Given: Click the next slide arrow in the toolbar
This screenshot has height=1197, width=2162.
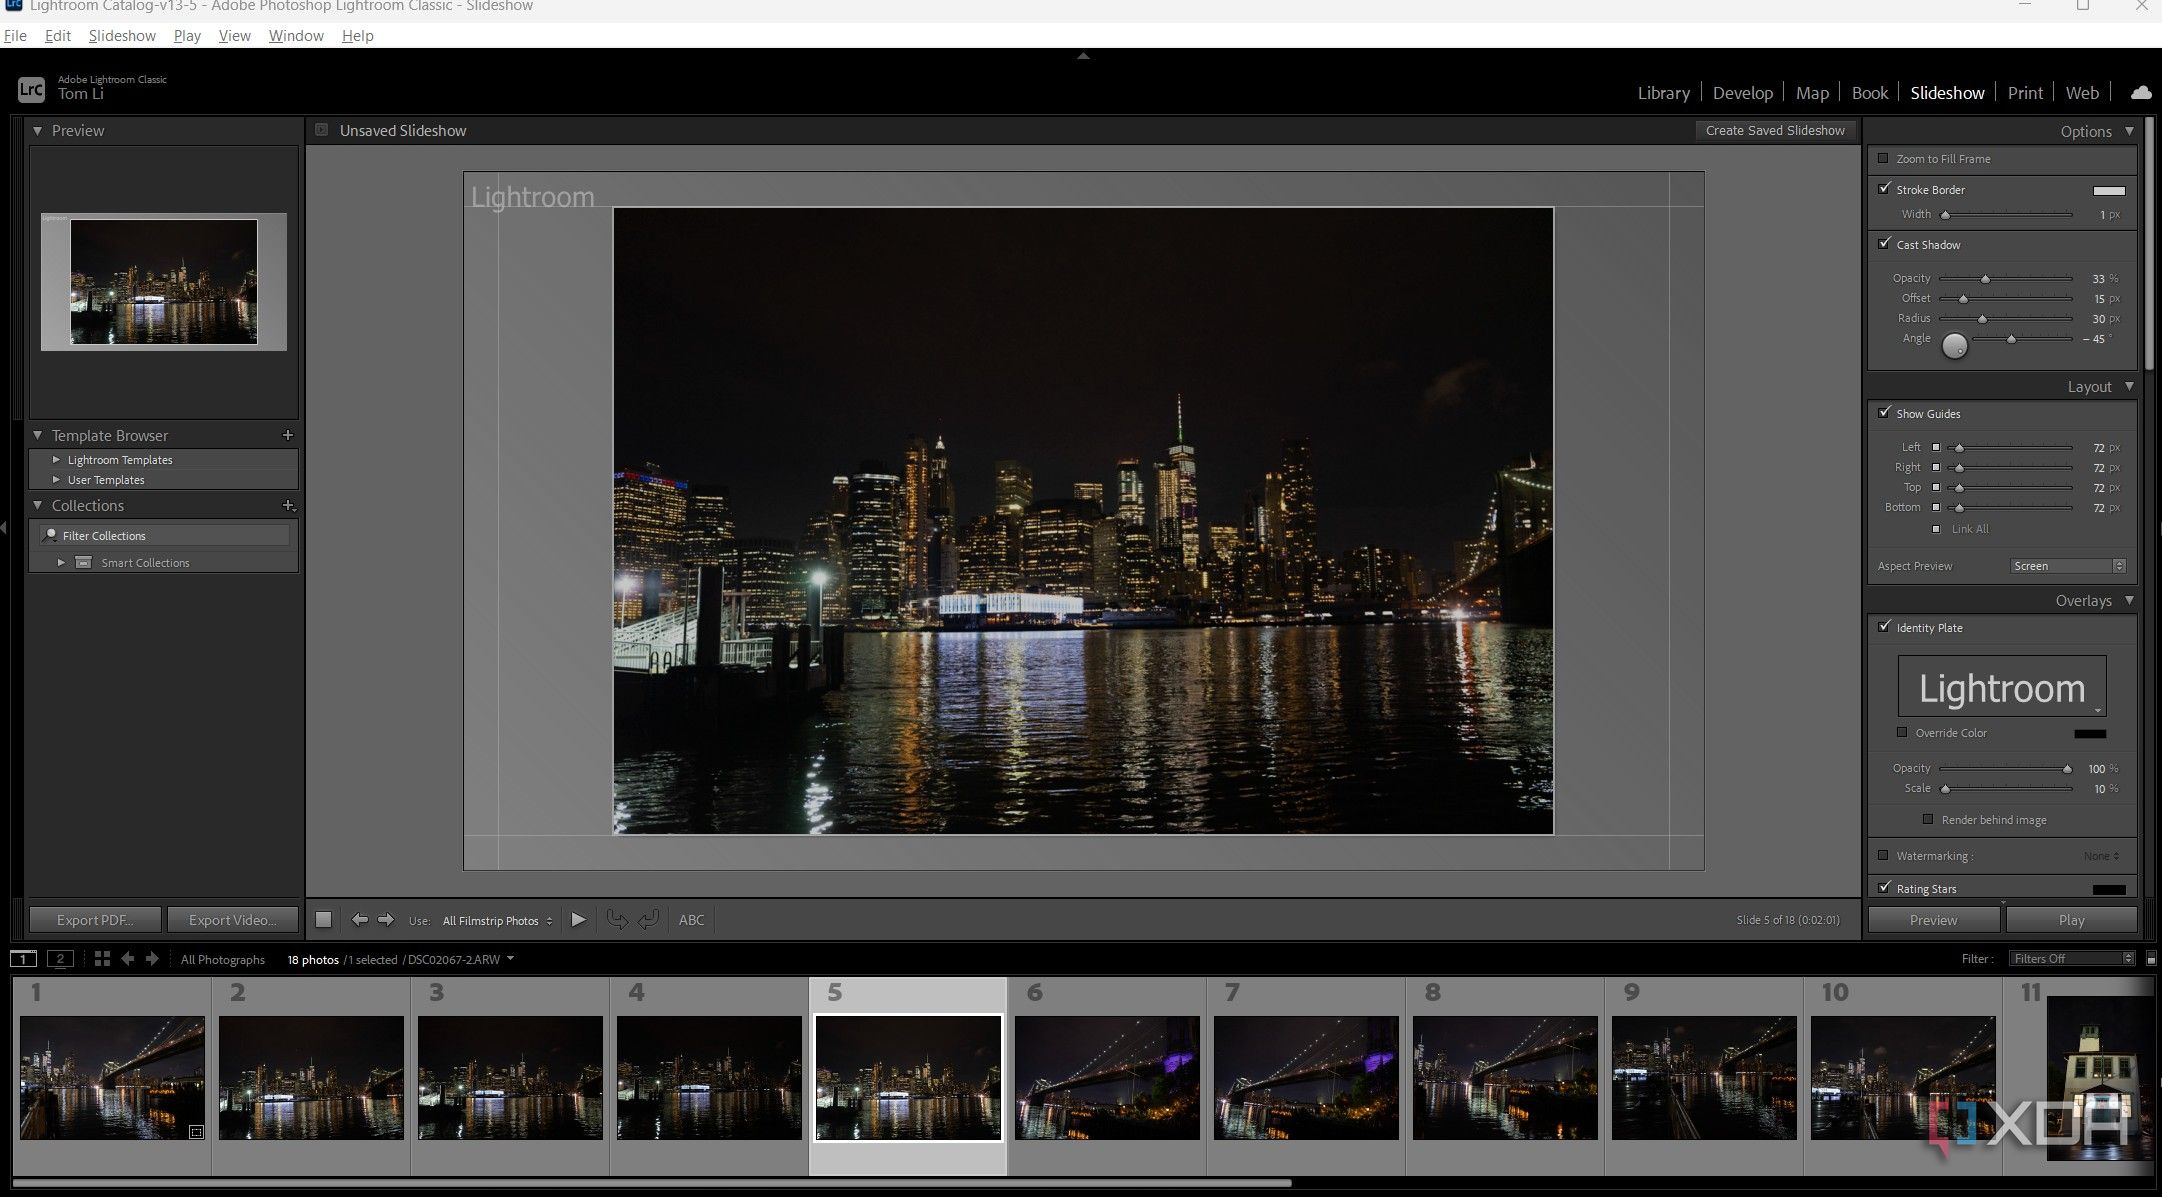Looking at the screenshot, I should [386, 919].
